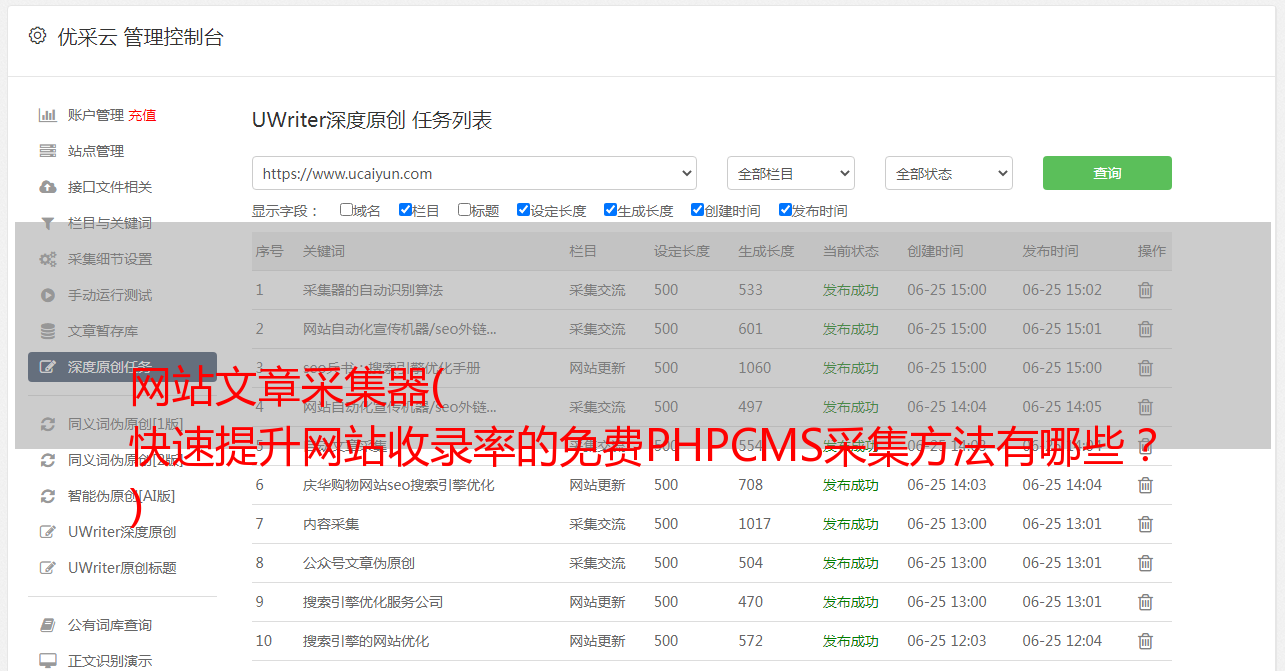
Task: Click the edit icon for UWriter深度原创
Action: pyautogui.click(x=47, y=532)
